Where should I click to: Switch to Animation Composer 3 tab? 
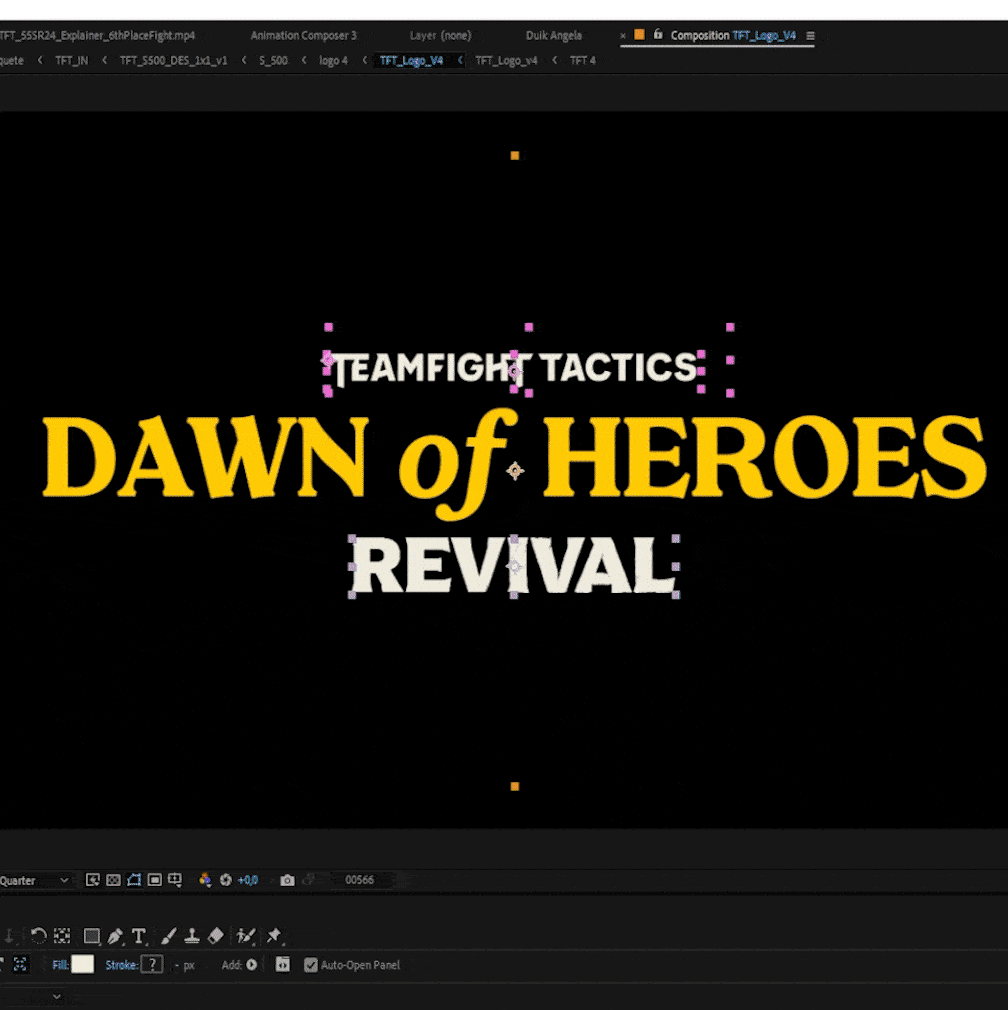pyautogui.click(x=303, y=35)
